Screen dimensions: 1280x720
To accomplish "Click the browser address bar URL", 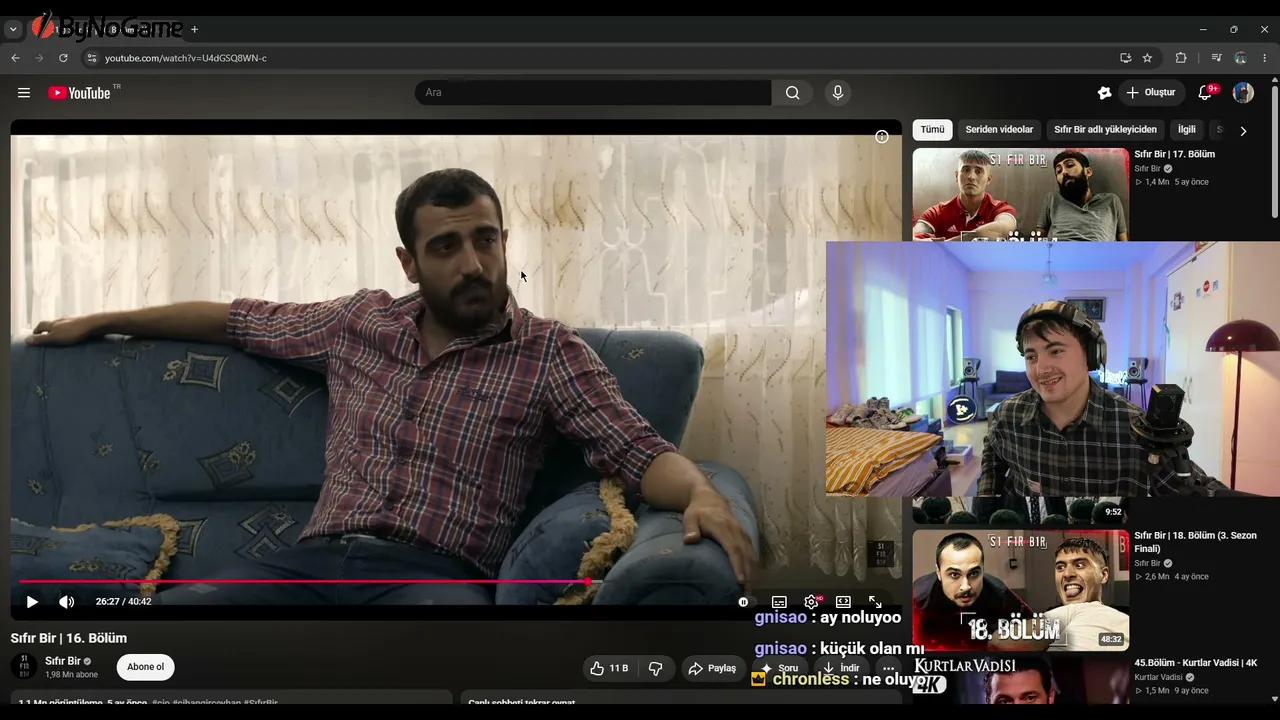I will point(186,58).
